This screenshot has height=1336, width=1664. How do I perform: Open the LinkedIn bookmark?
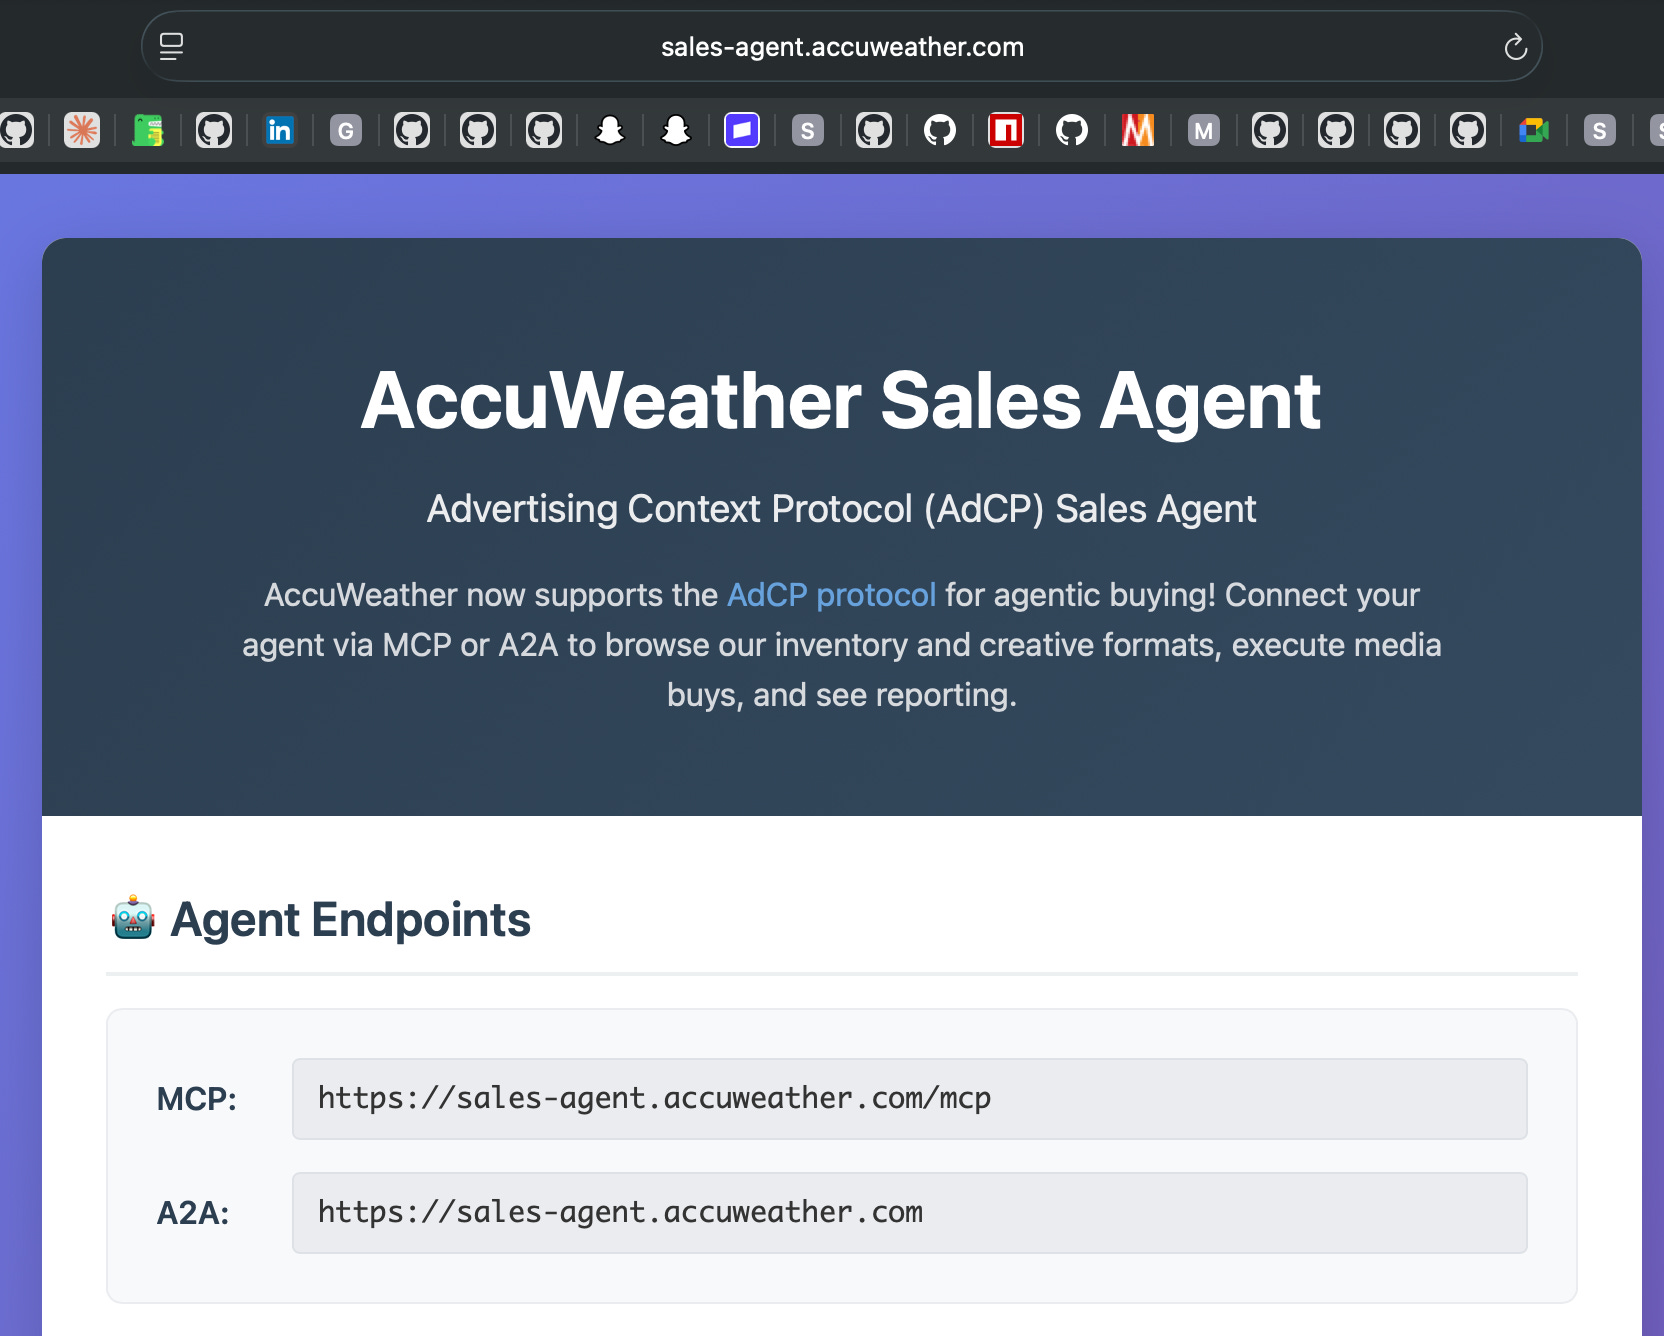pos(280,130)
